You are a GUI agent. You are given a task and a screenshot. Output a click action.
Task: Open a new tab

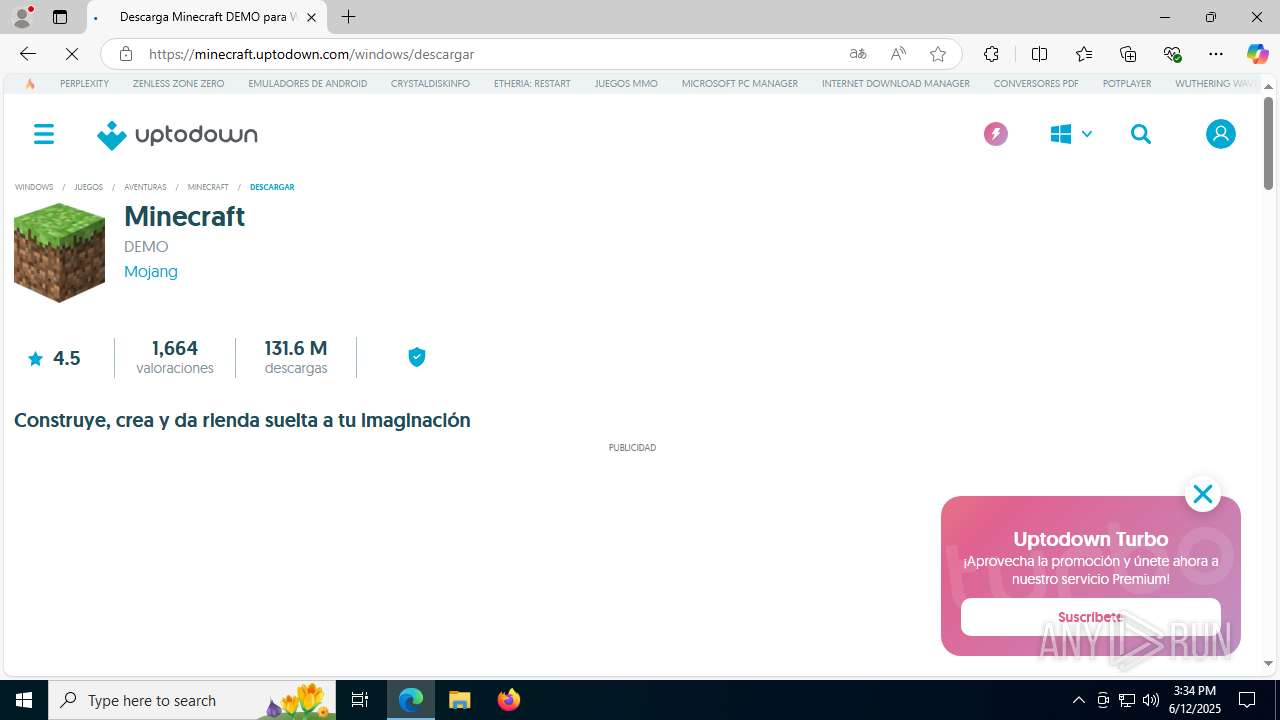(348, 17)
